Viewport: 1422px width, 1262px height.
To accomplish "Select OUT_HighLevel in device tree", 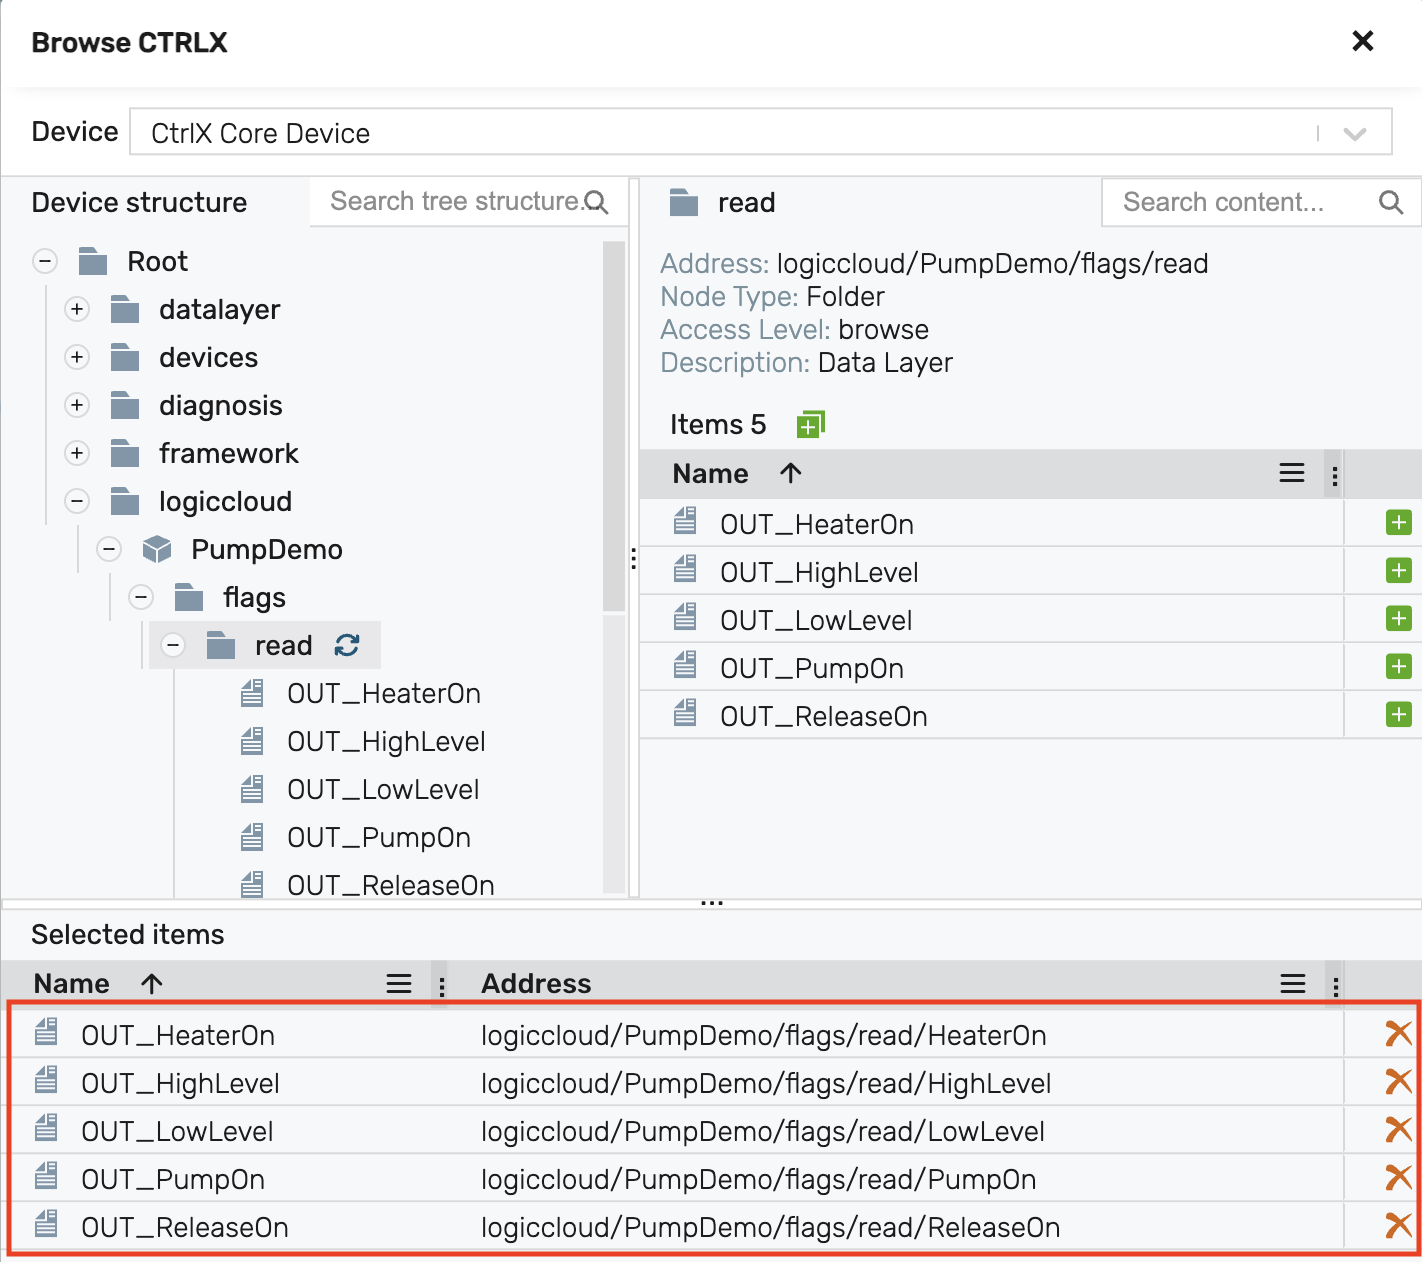I will coord(386,742).
